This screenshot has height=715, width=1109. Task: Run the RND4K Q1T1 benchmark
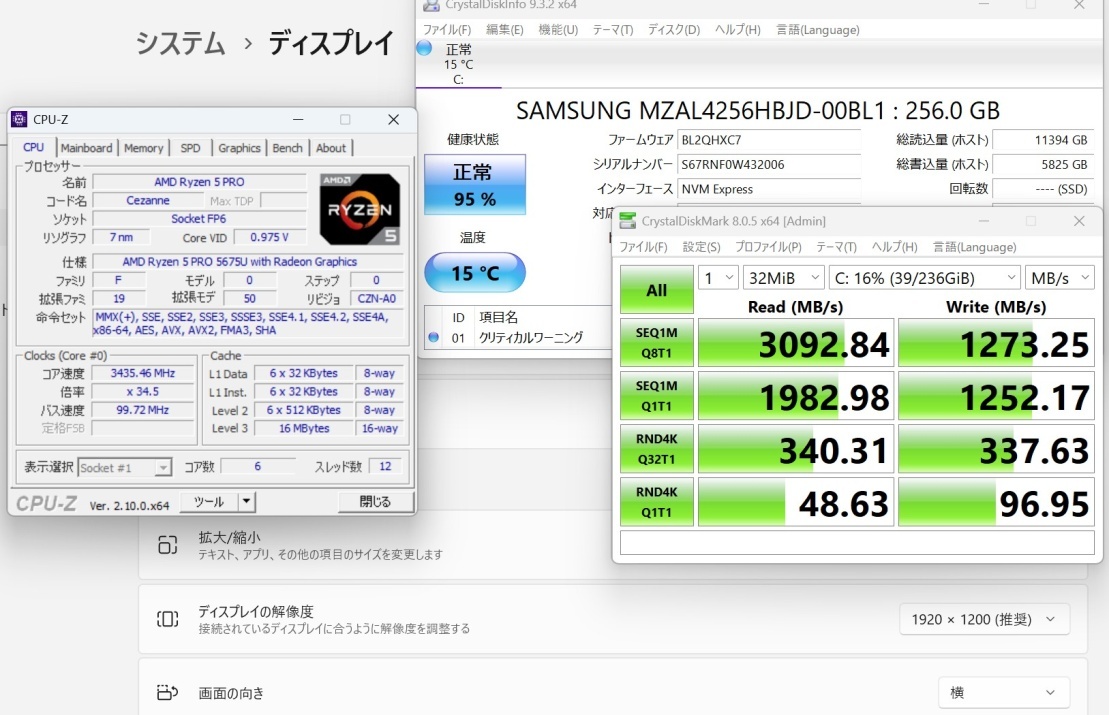coord(656,502)
